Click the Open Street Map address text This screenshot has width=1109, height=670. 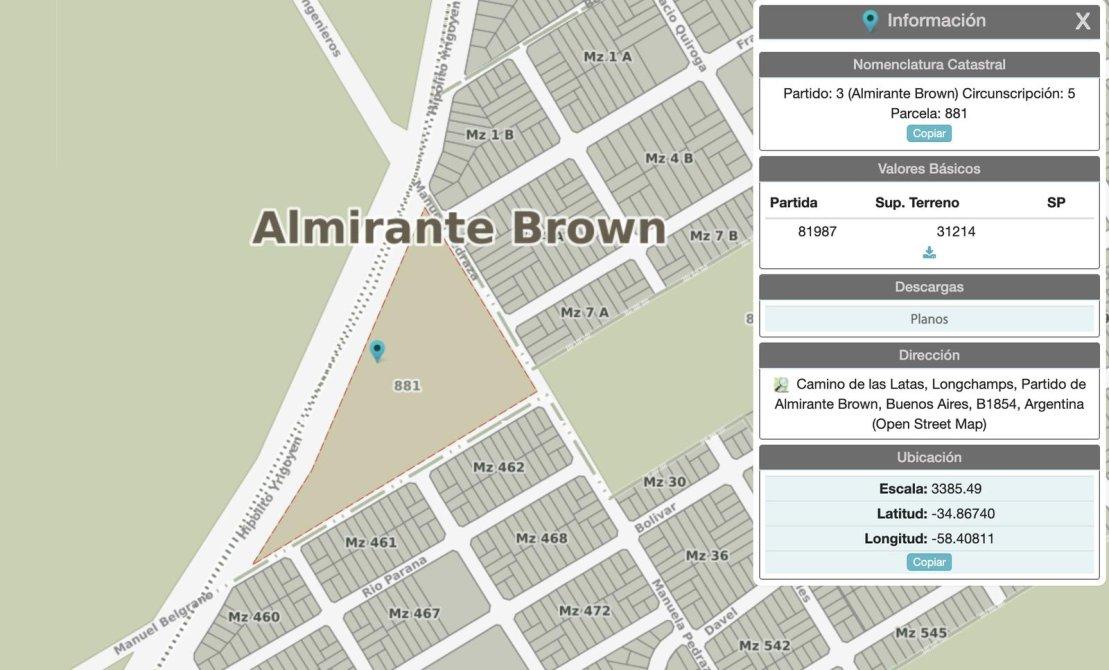929,424
